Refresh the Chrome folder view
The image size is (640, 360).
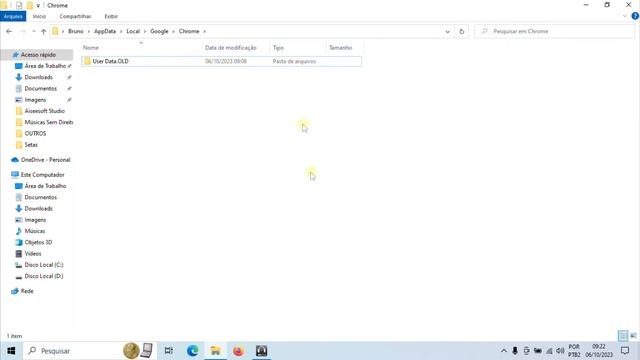click(x=462, y=31)
